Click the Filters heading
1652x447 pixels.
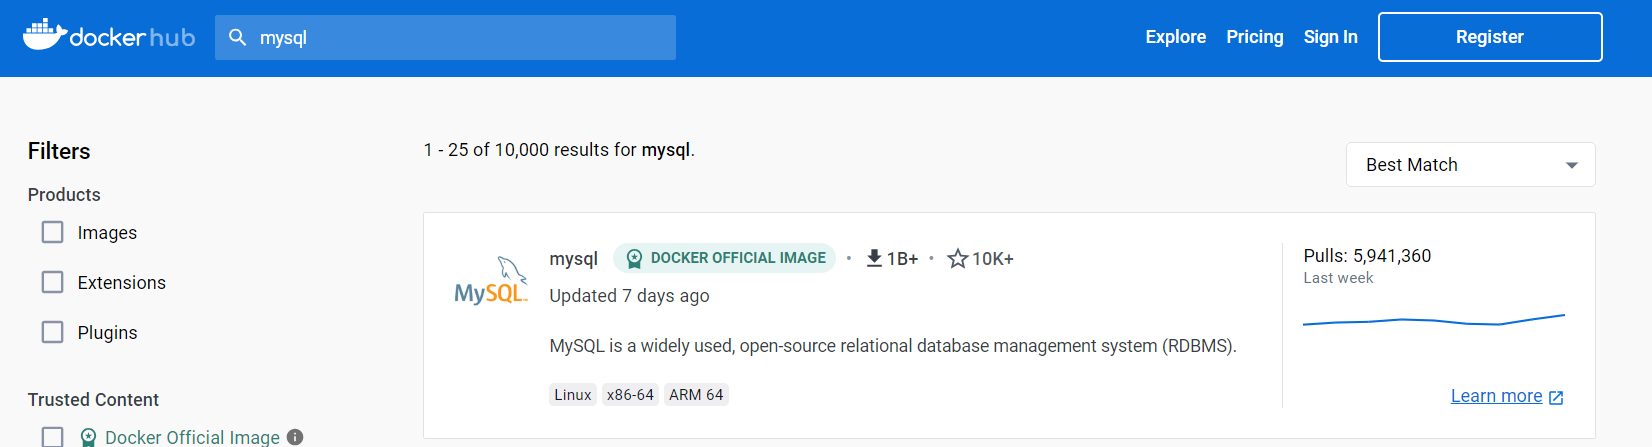coord(59,151)
